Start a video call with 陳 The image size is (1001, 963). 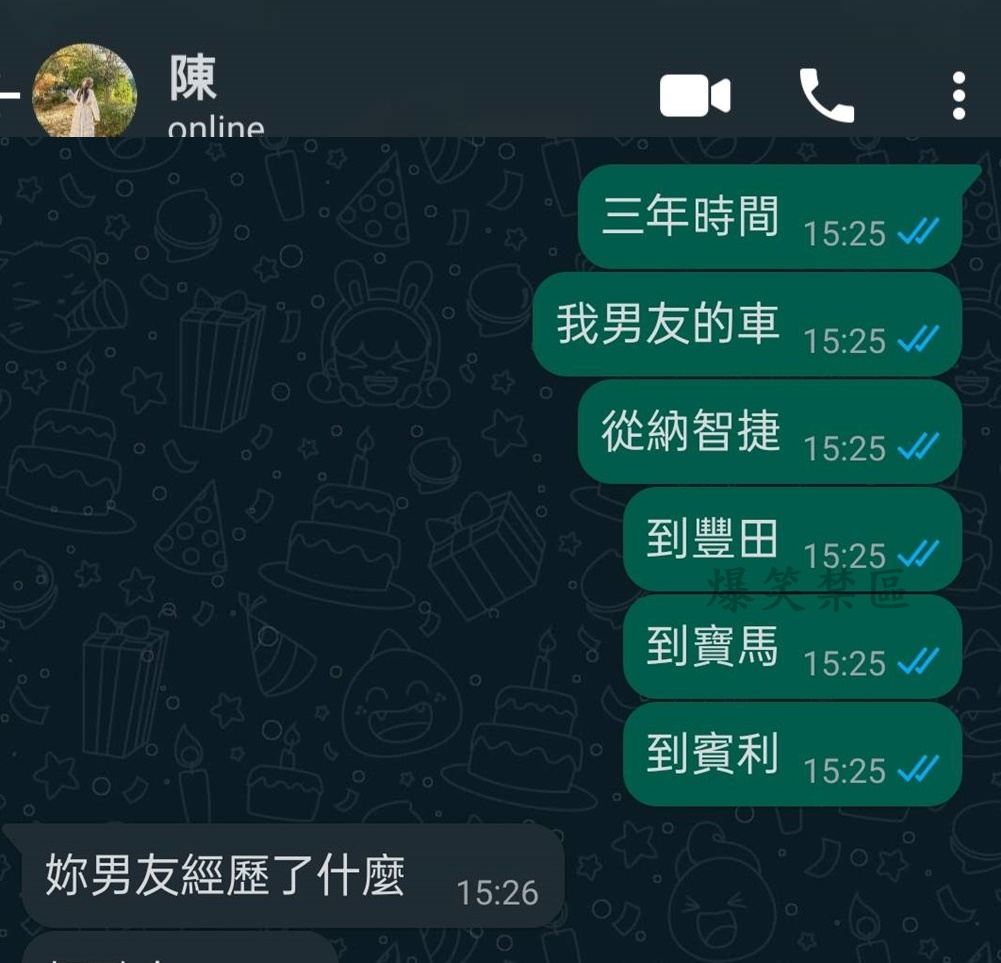[695, 95]
